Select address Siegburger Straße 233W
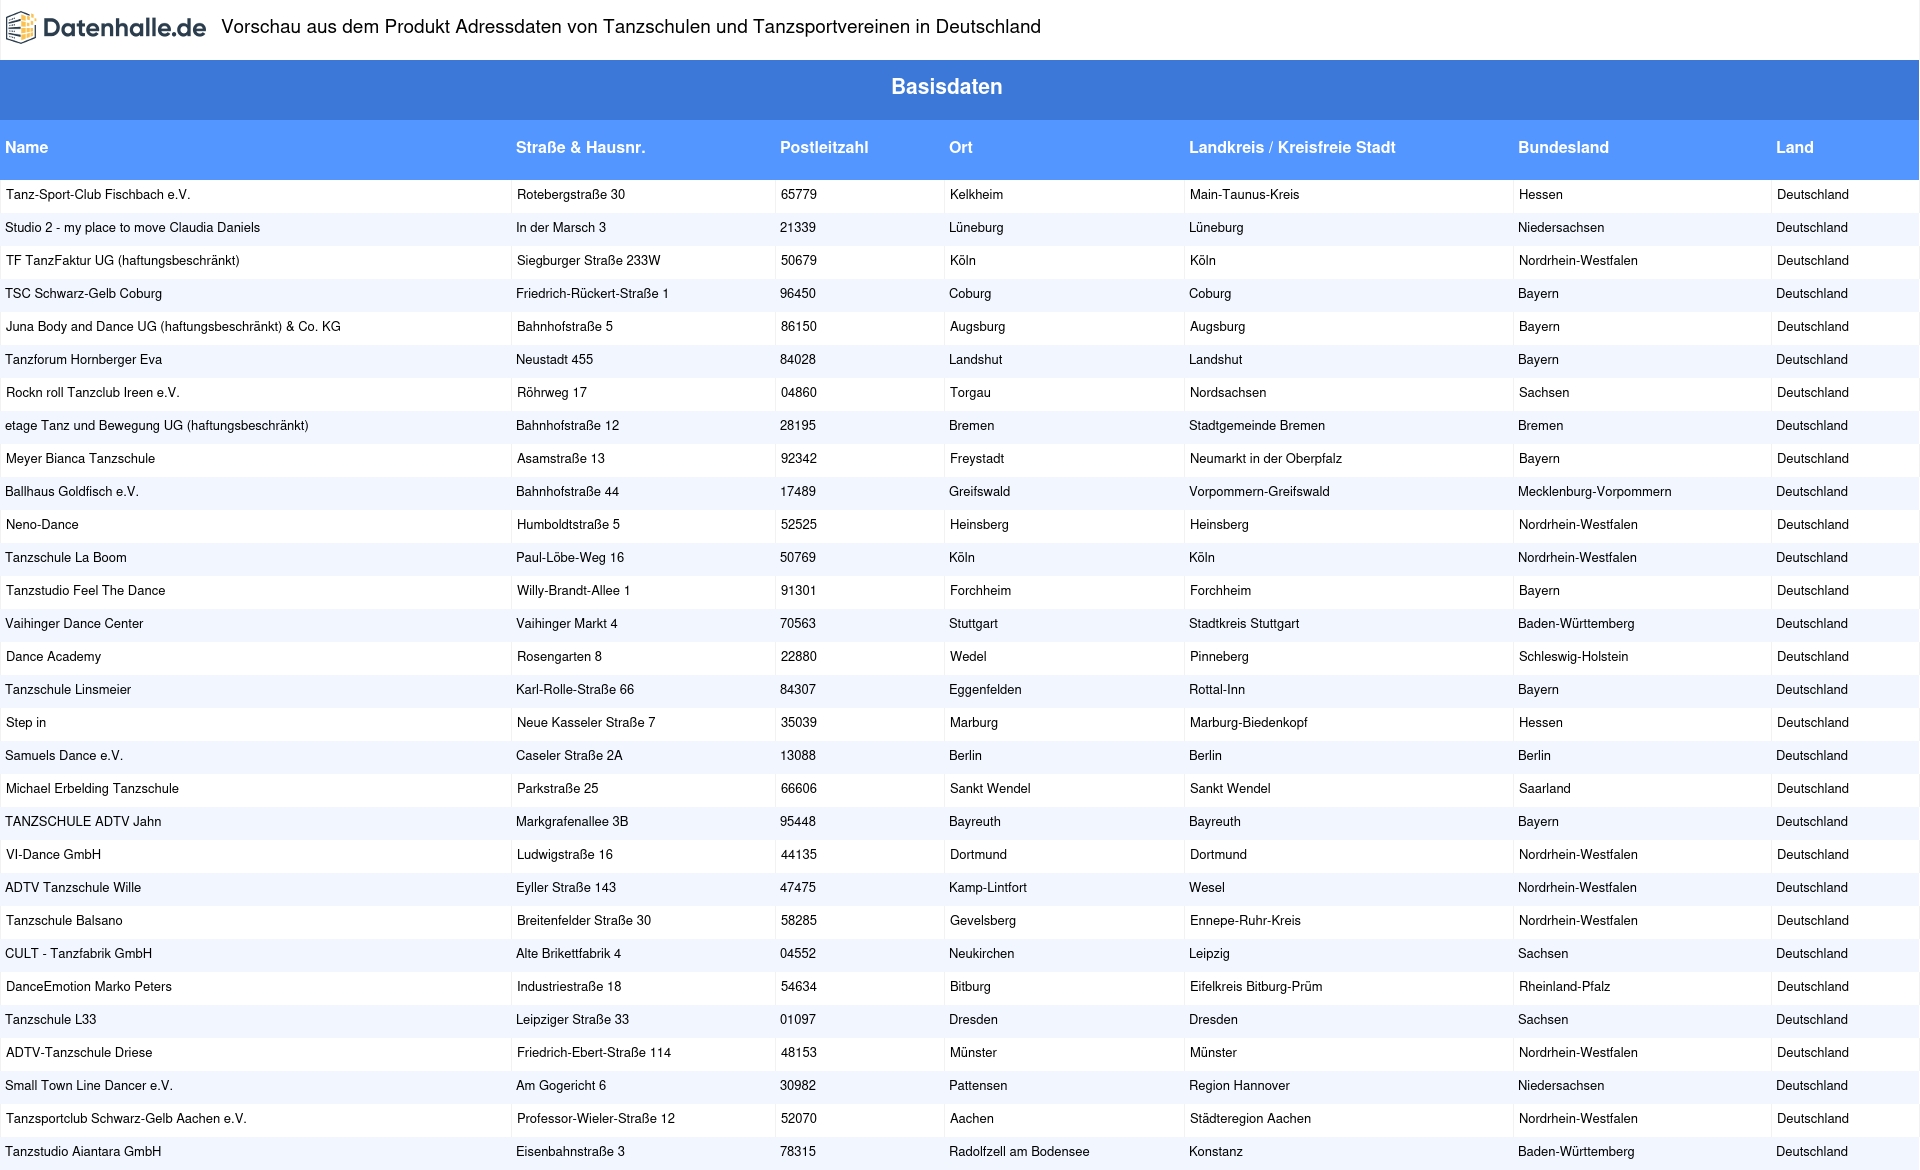The image size is (1920, 1170). [589, 260]
